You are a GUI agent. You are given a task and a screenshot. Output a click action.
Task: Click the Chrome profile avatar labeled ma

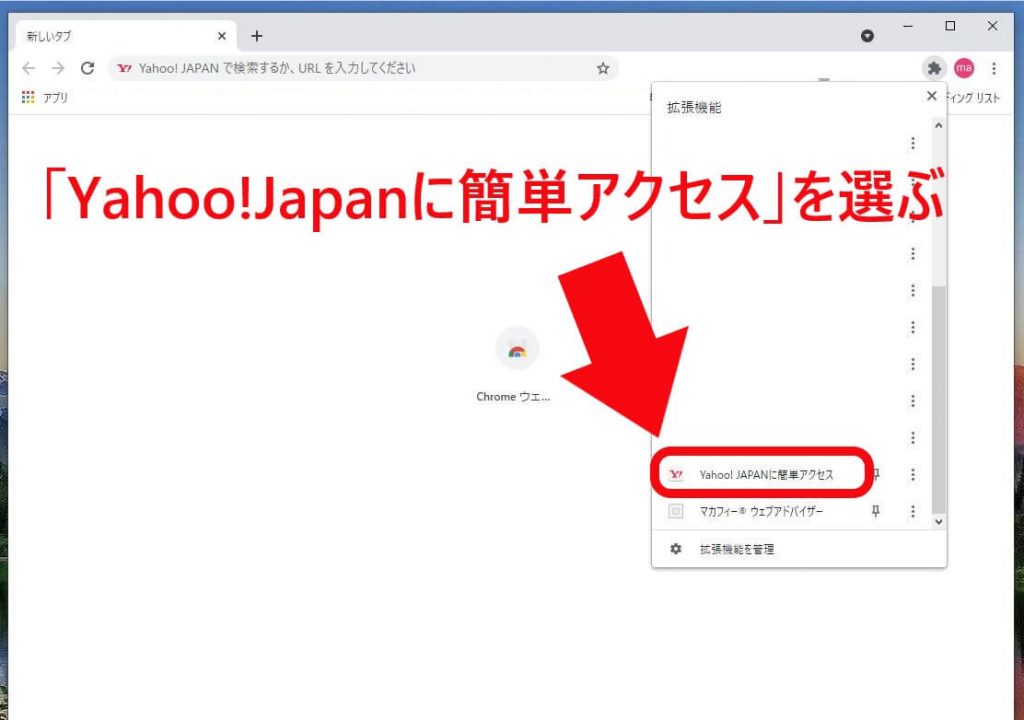963,68
